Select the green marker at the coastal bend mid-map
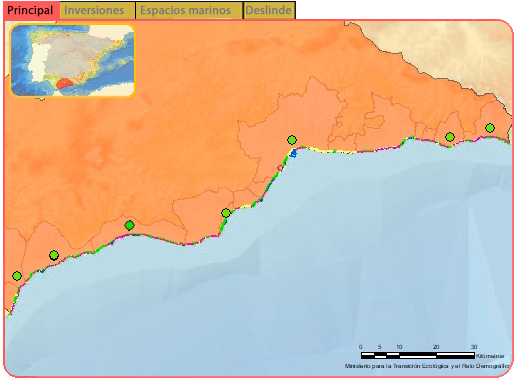This screenshot has width=515, height=381. coord(226,213)
